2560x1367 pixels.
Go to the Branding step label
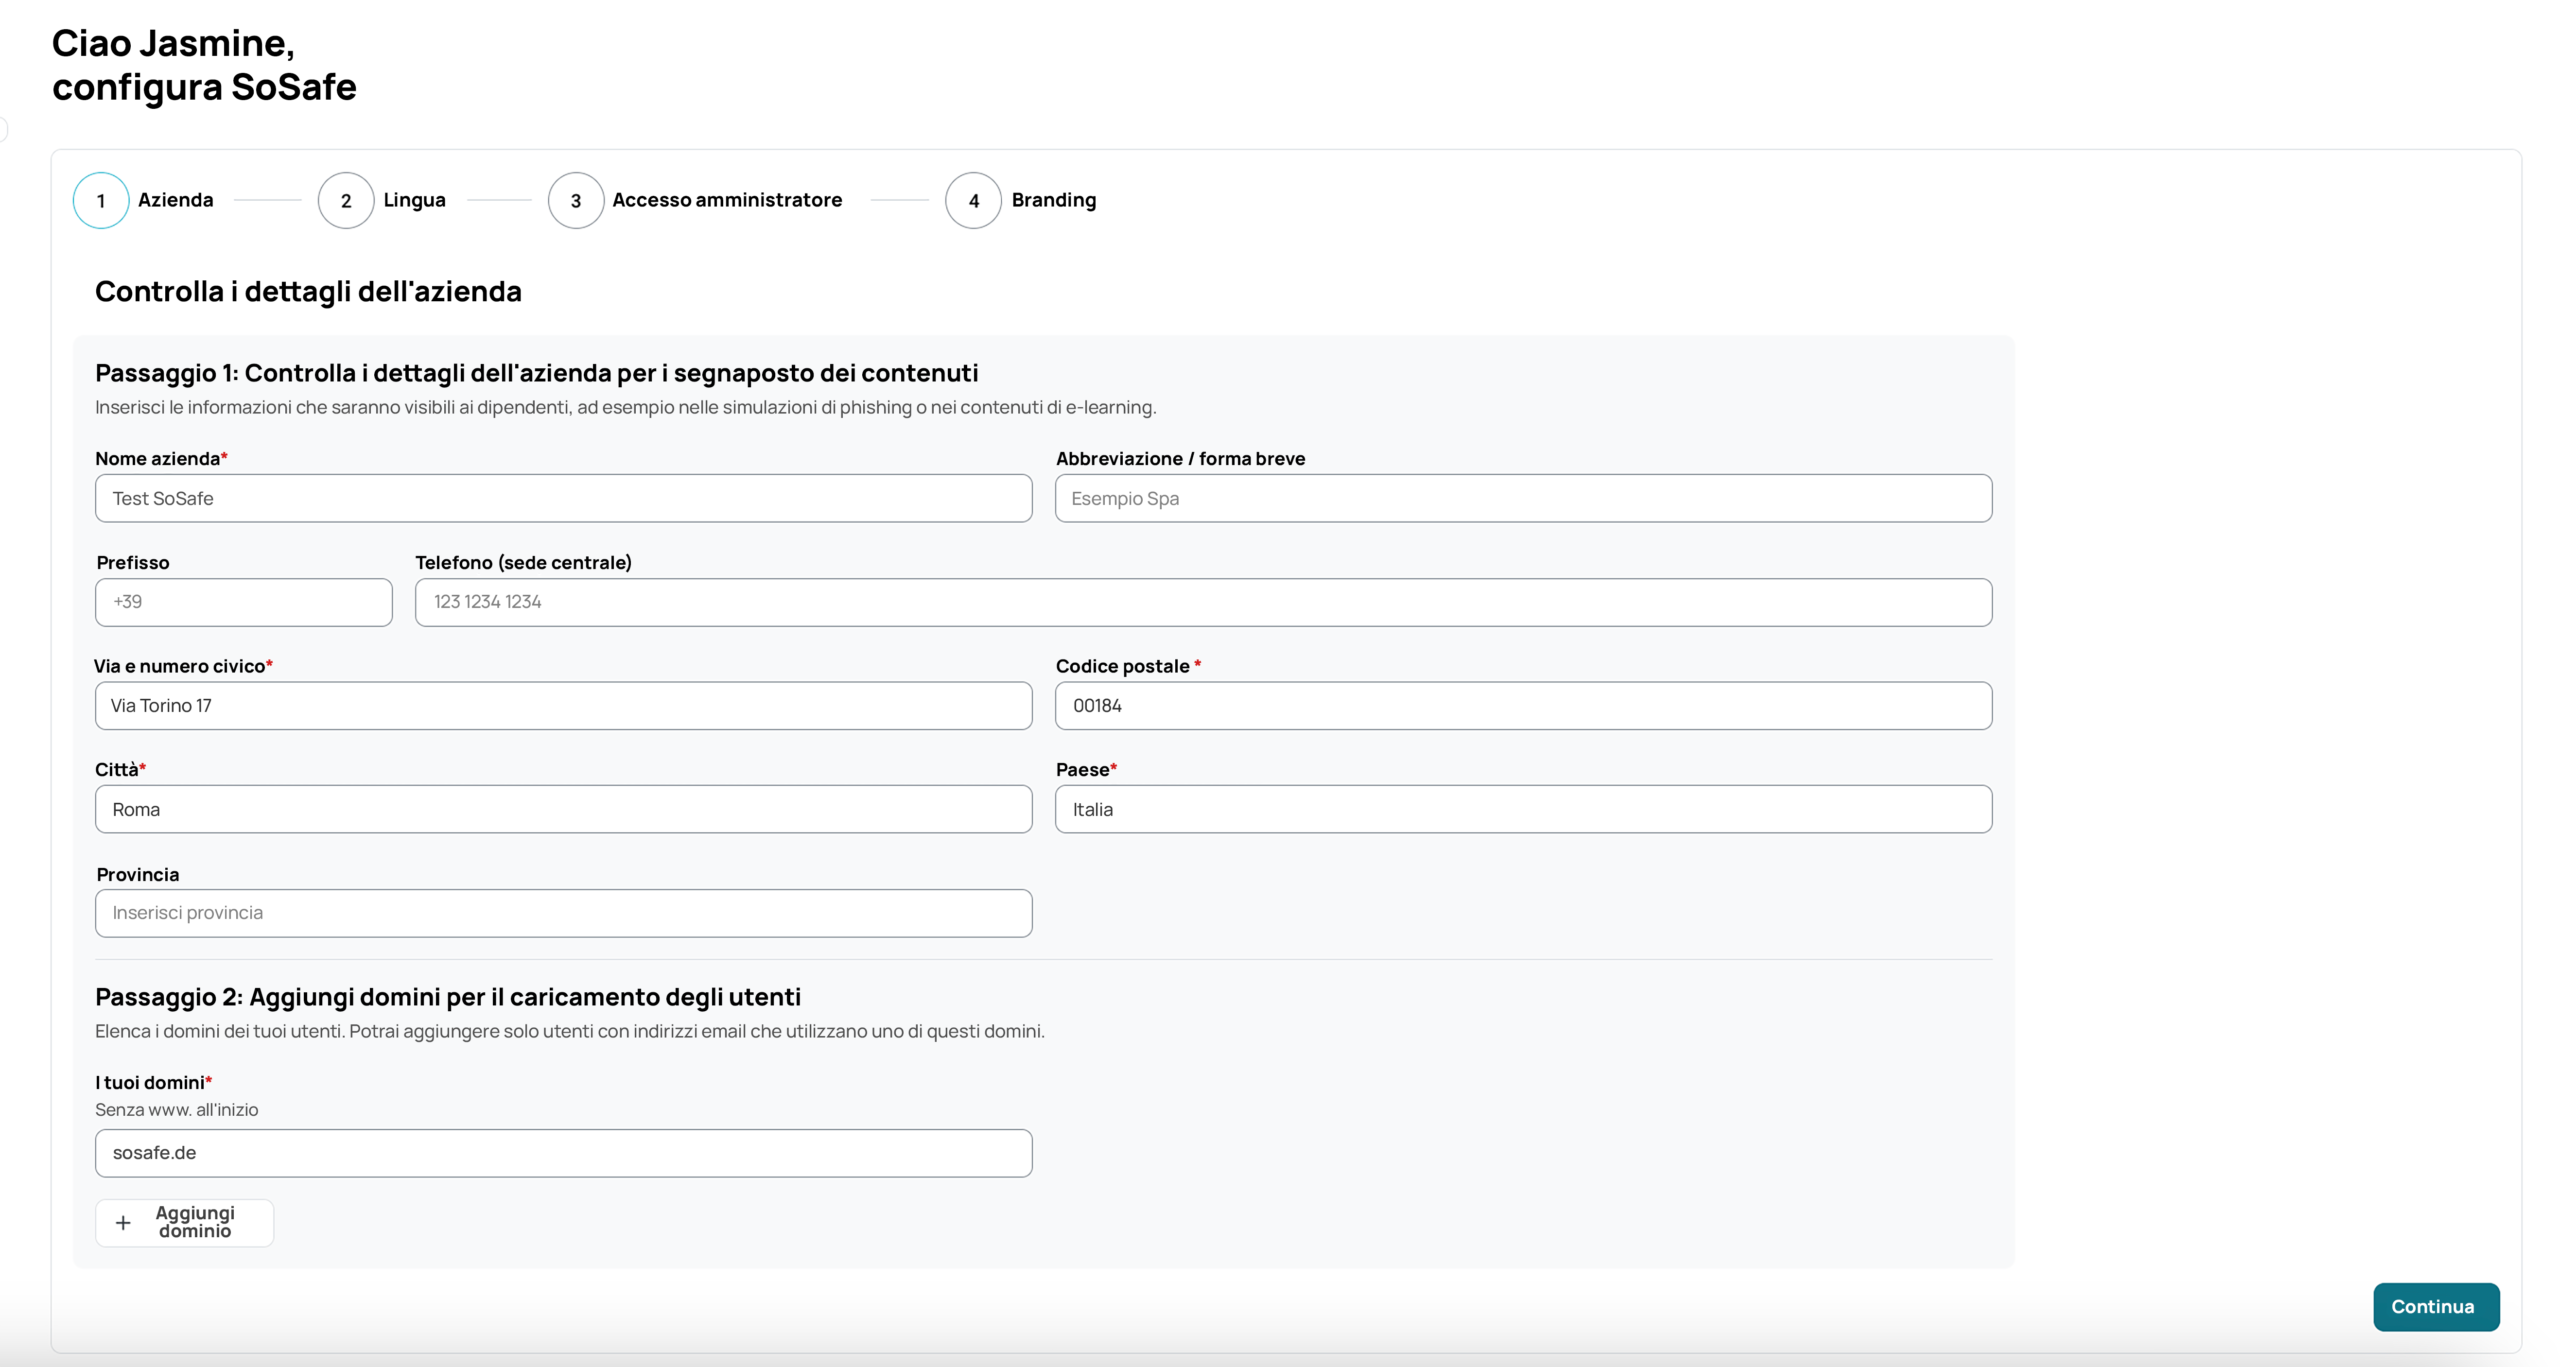click(x=1054, y=200)
